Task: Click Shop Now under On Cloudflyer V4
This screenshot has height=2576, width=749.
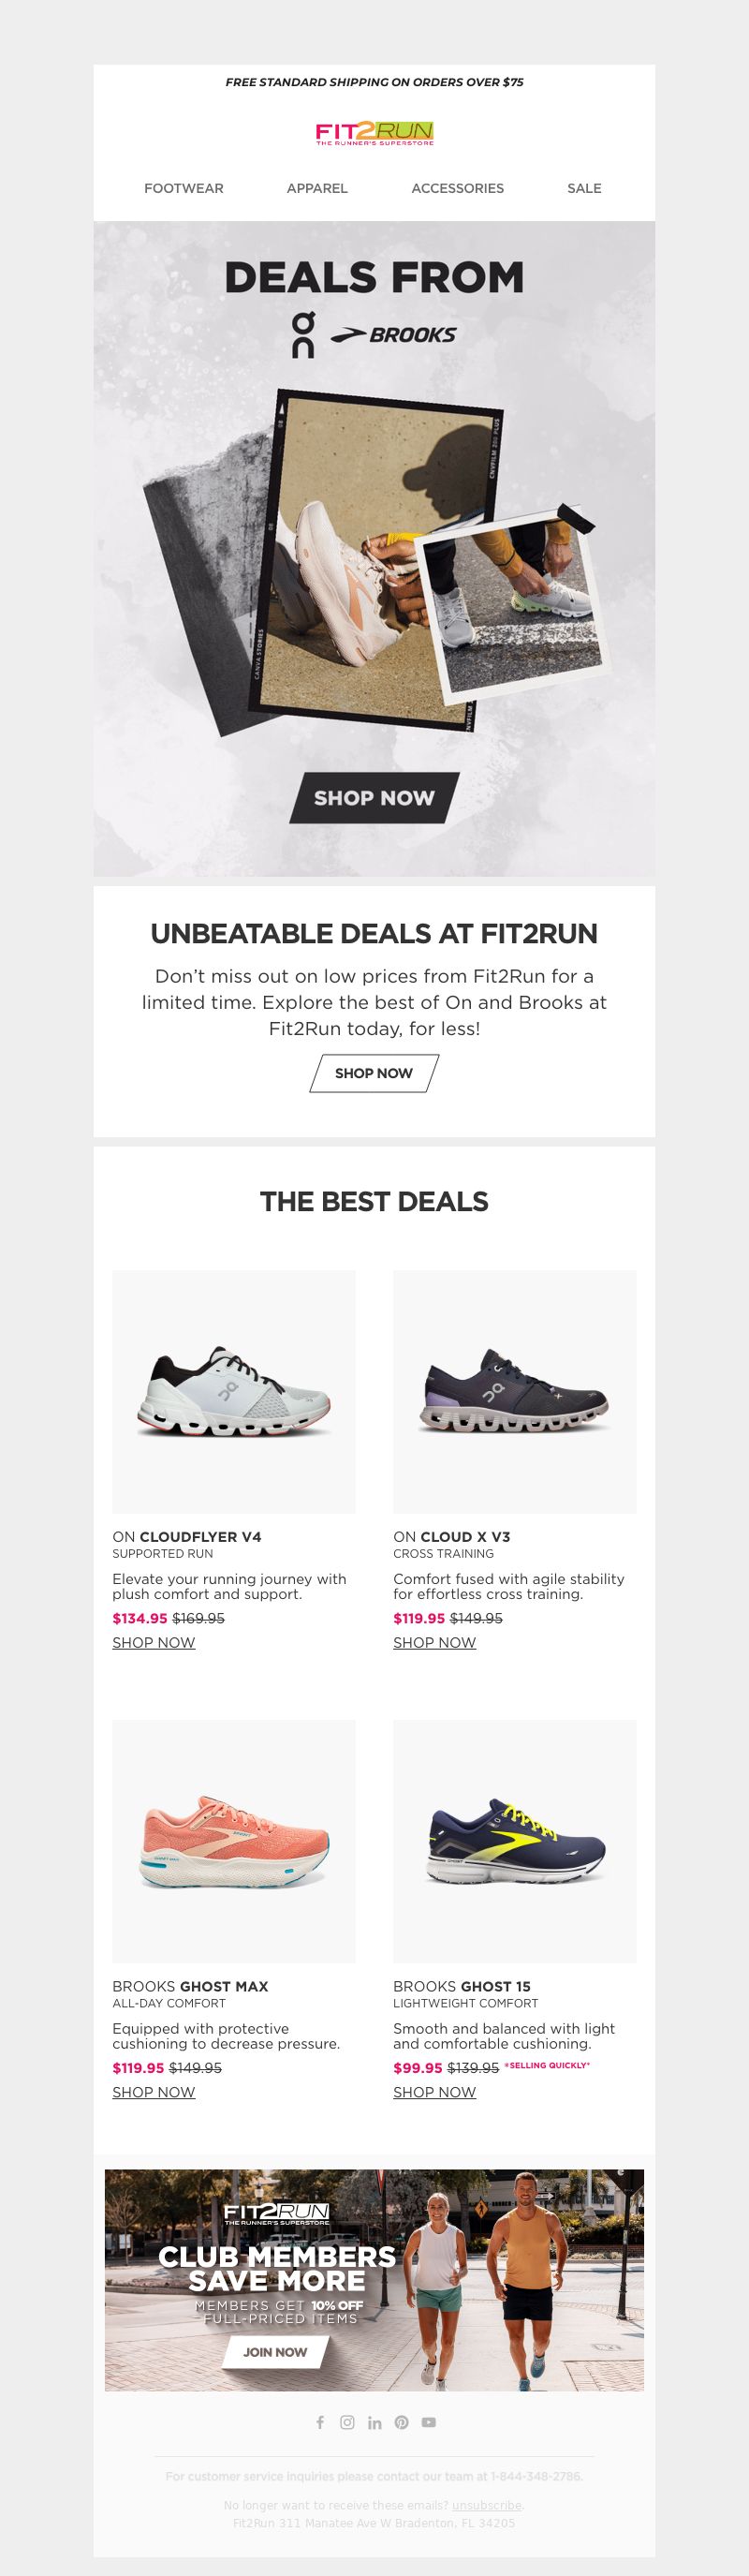Action: coord(154,1642)
